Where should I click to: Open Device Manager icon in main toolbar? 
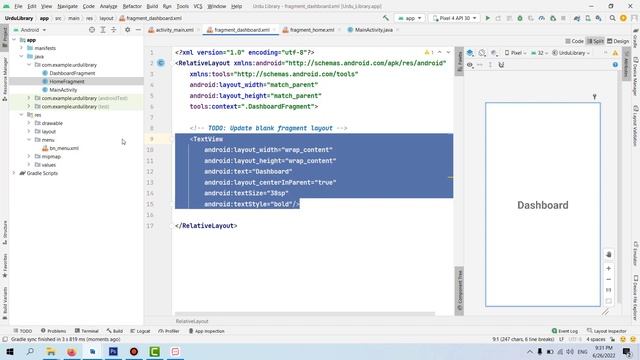point(588,18)
